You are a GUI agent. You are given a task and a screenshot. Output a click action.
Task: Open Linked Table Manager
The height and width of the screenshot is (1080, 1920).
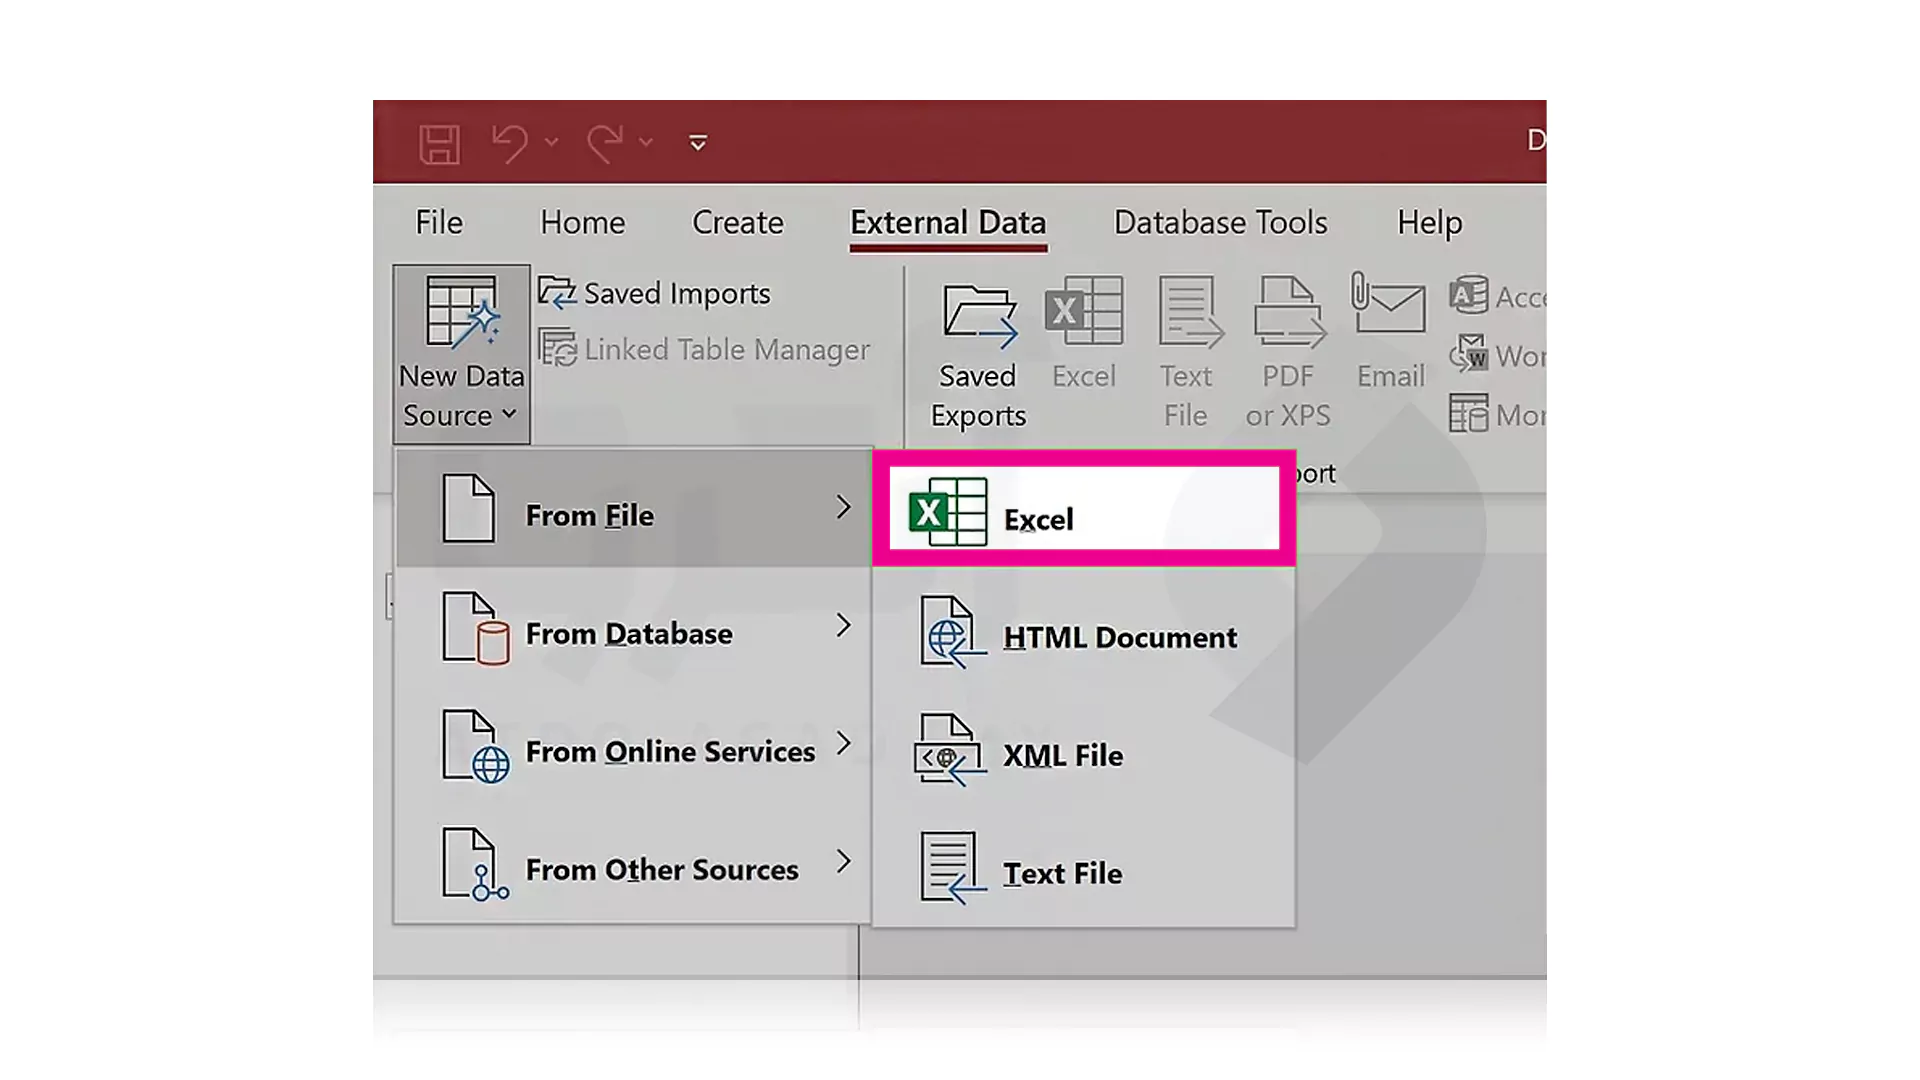[x=704, y=349]
